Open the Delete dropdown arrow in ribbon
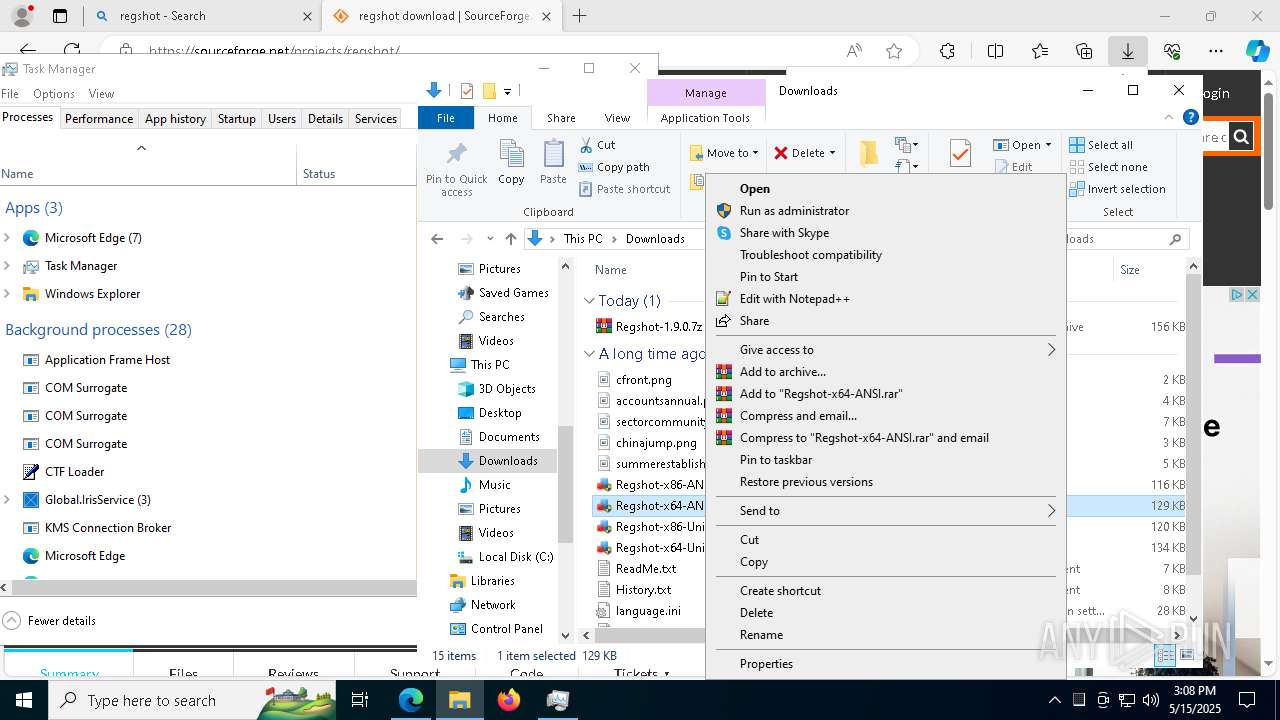1280x720 pixels. click(x=832, y=153)
